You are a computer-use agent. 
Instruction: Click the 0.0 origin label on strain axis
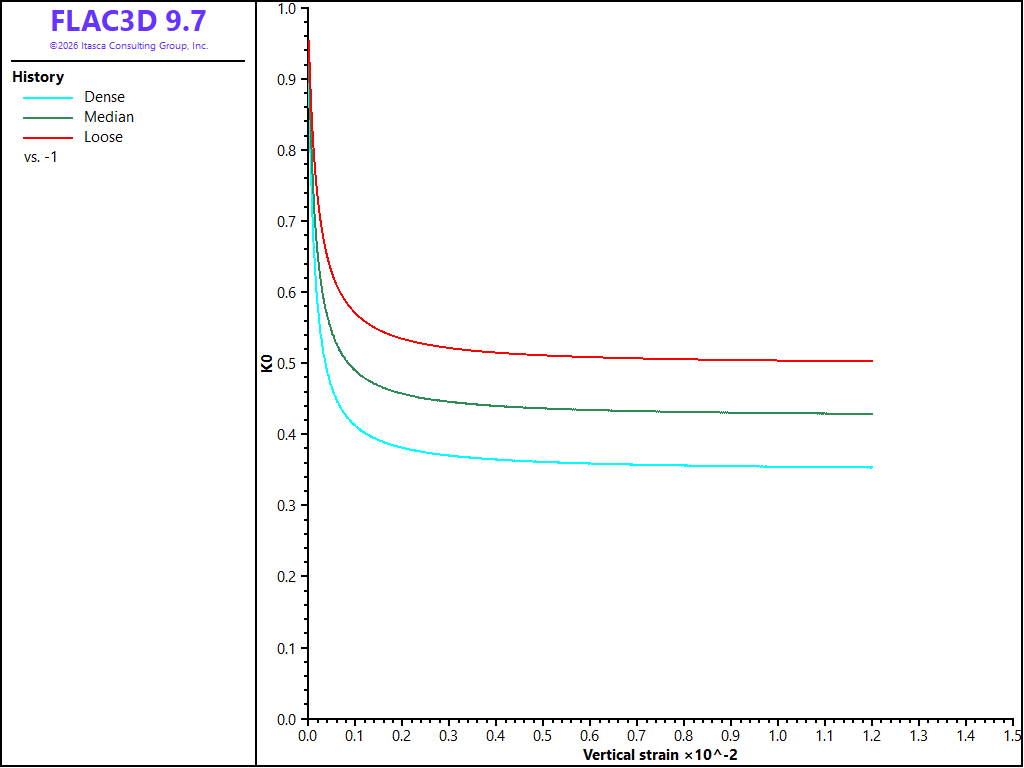pyautogui.click(x=307, y=737)
